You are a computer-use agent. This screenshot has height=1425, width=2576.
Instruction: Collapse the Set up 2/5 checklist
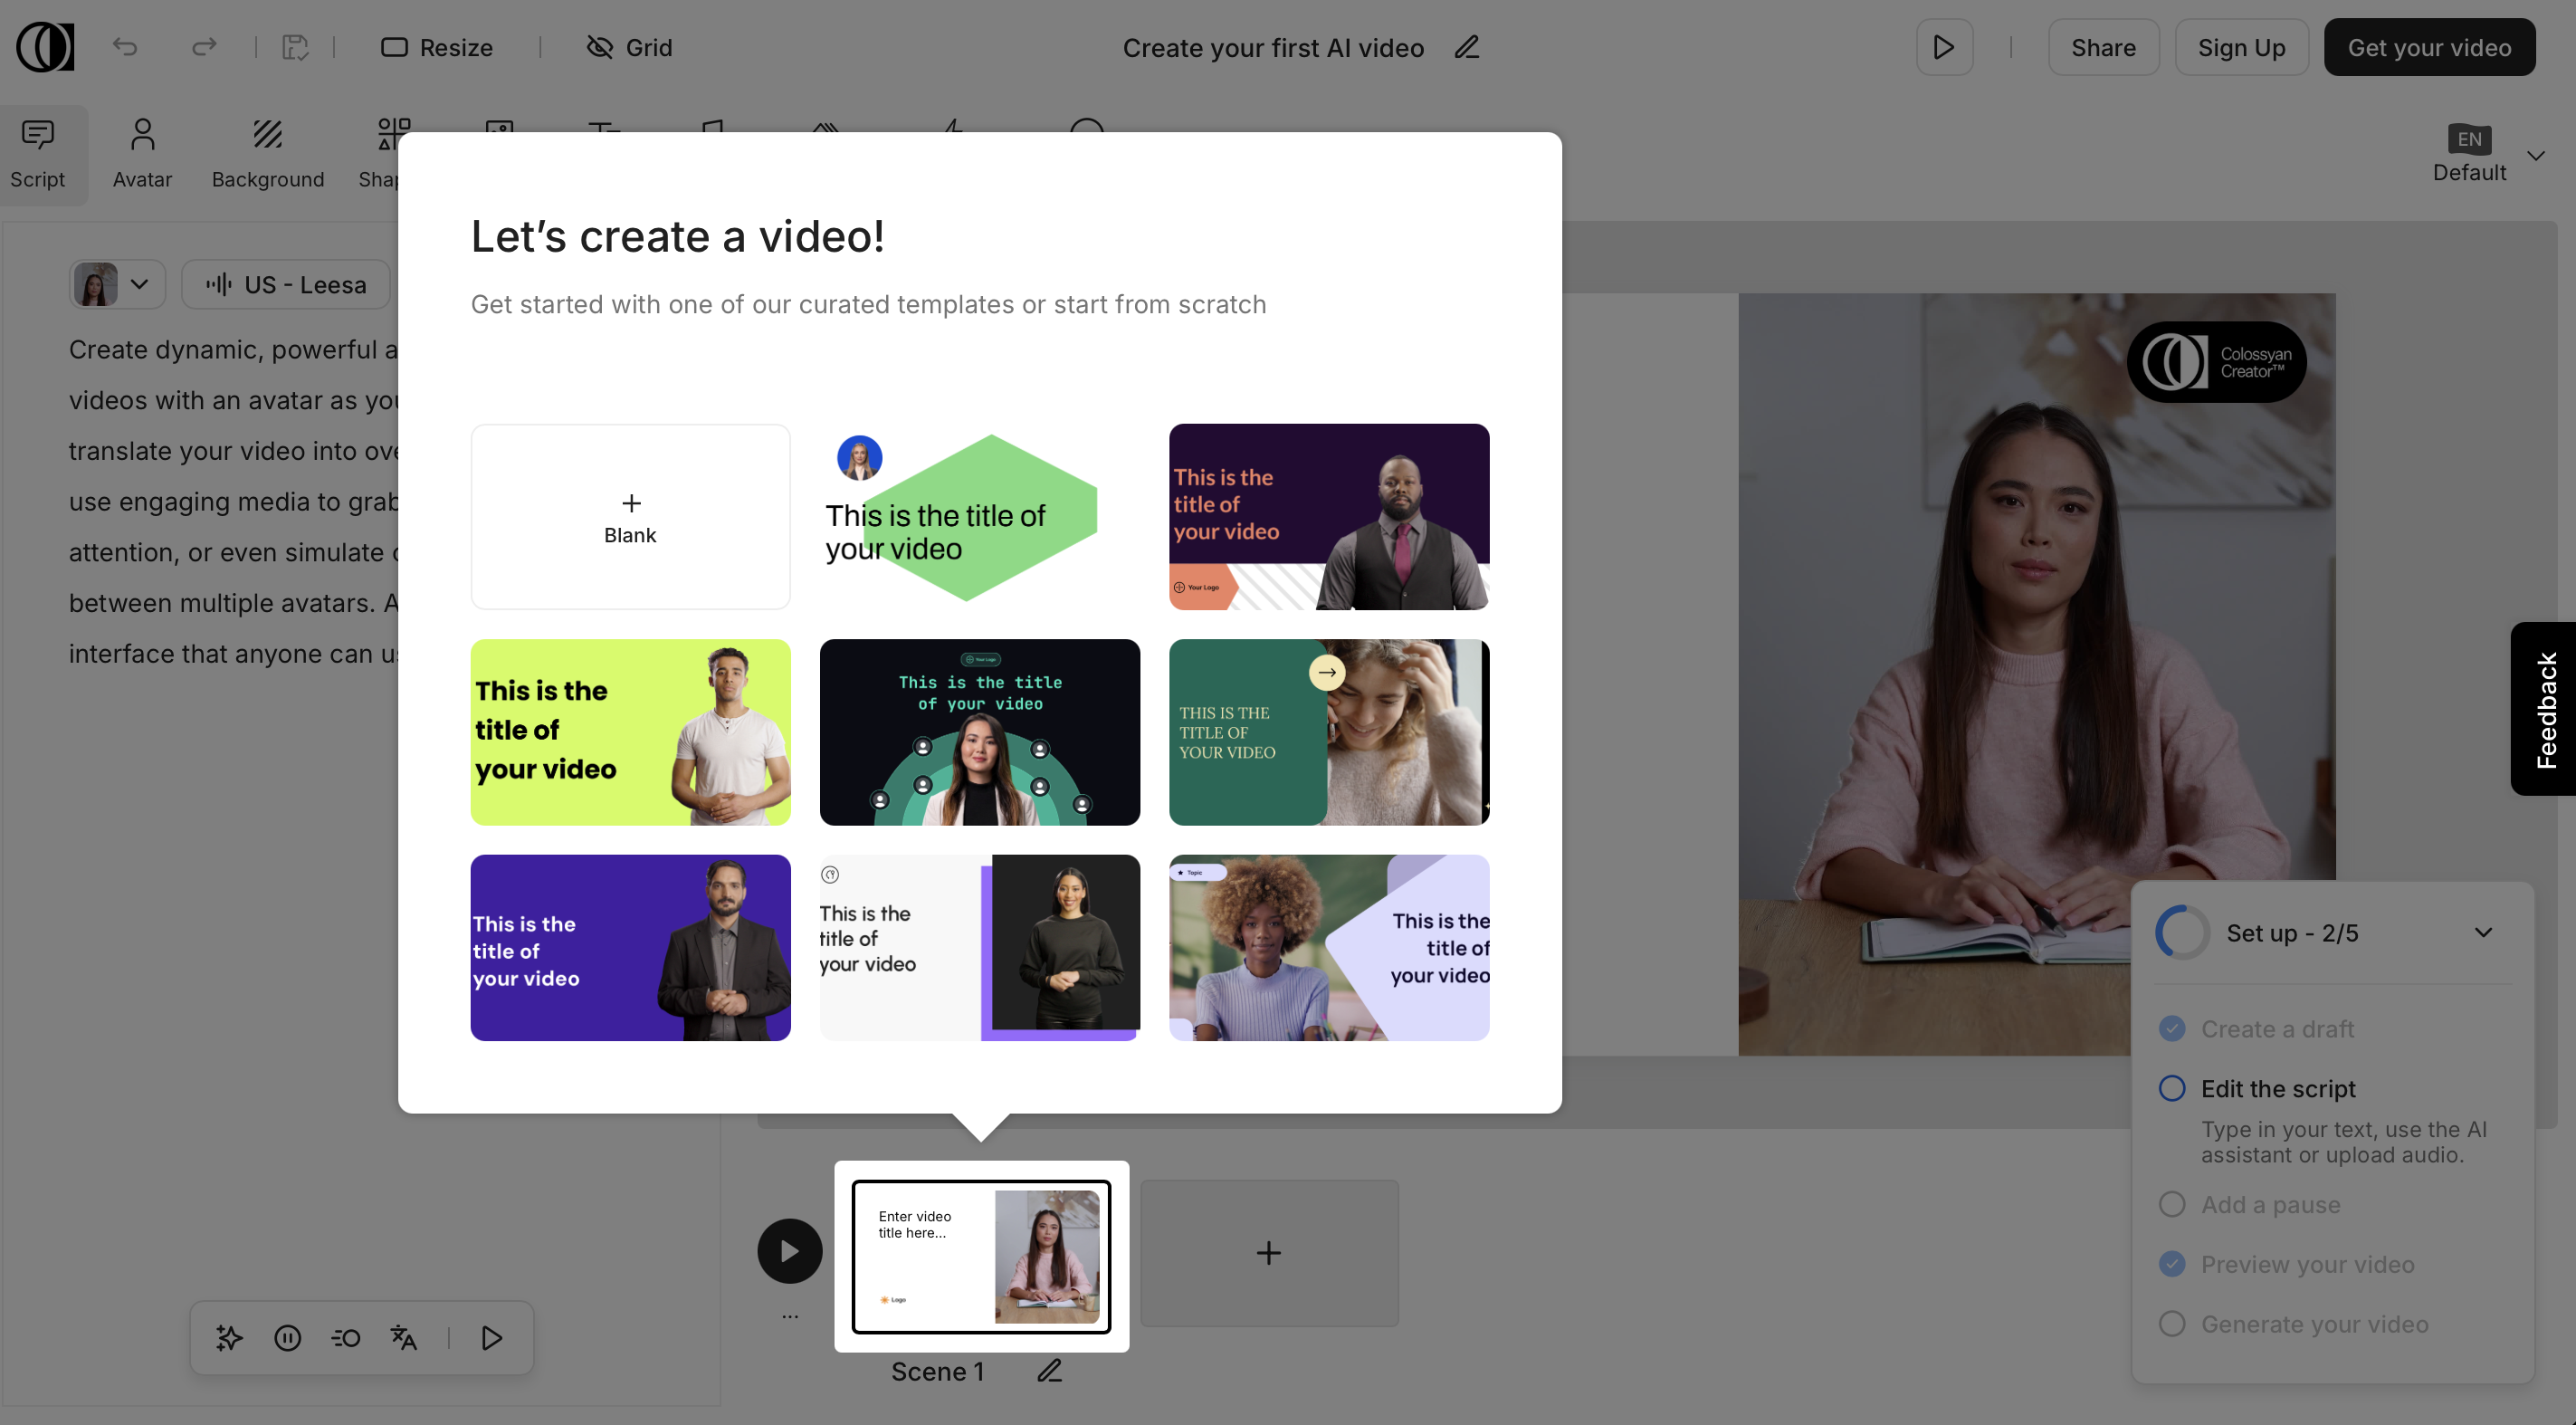tap(2482, 932)
